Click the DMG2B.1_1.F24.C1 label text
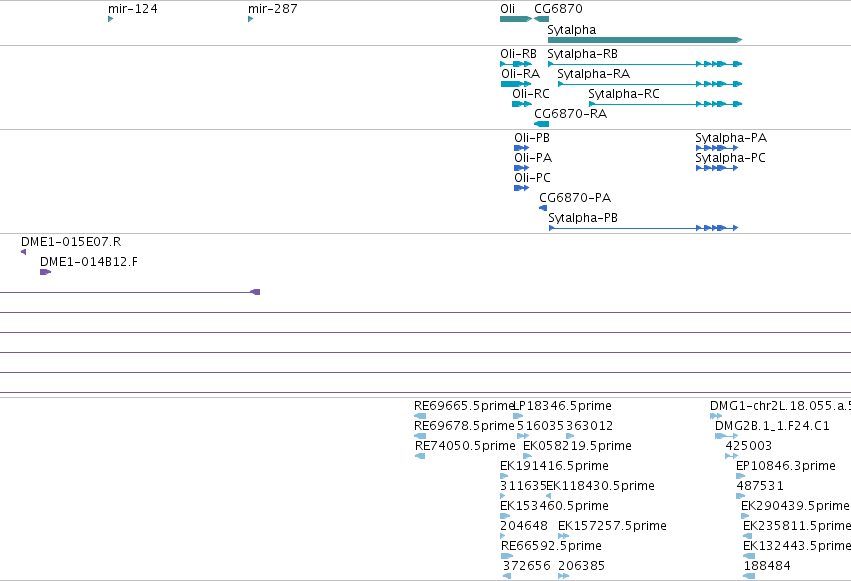The width and height of the screenshot is (851, 581). coord(772,426)
